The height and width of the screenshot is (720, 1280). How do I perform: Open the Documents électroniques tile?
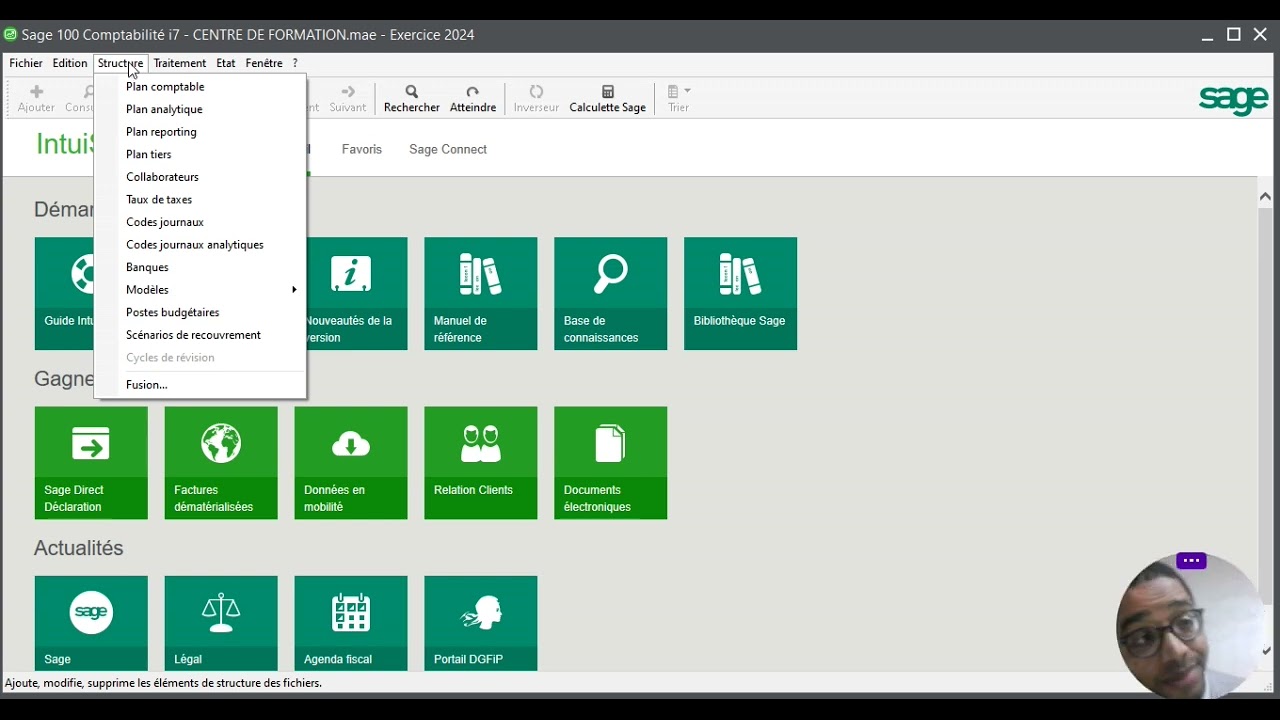(611, 463)
